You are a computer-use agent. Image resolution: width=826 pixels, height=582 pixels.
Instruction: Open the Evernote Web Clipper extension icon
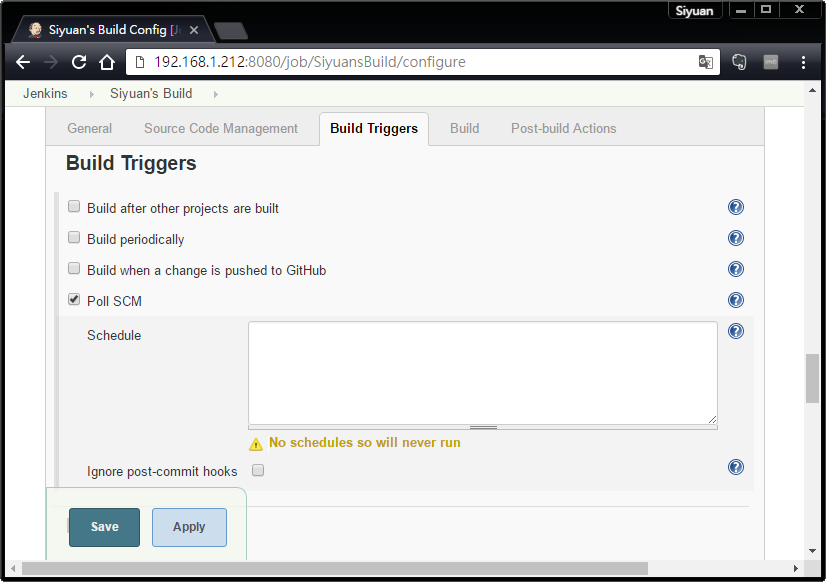(x=738, y=62)
